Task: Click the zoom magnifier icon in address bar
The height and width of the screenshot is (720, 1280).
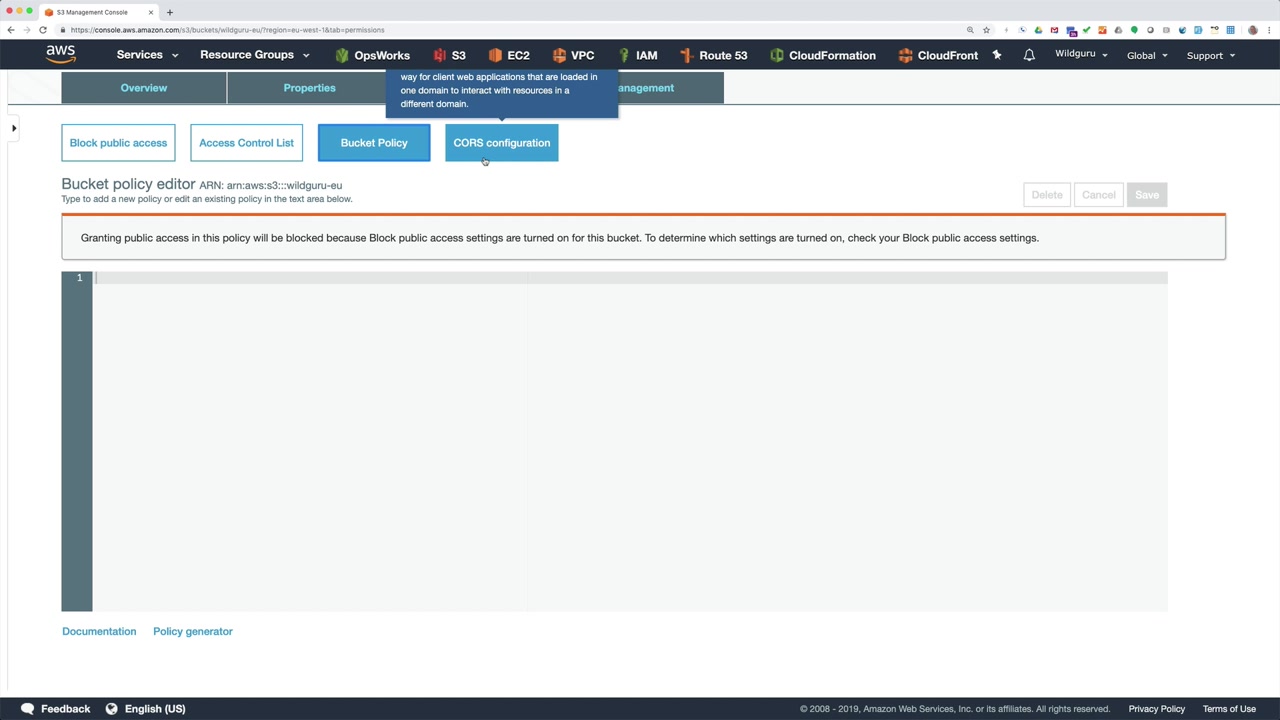Action: pos(970,30)
